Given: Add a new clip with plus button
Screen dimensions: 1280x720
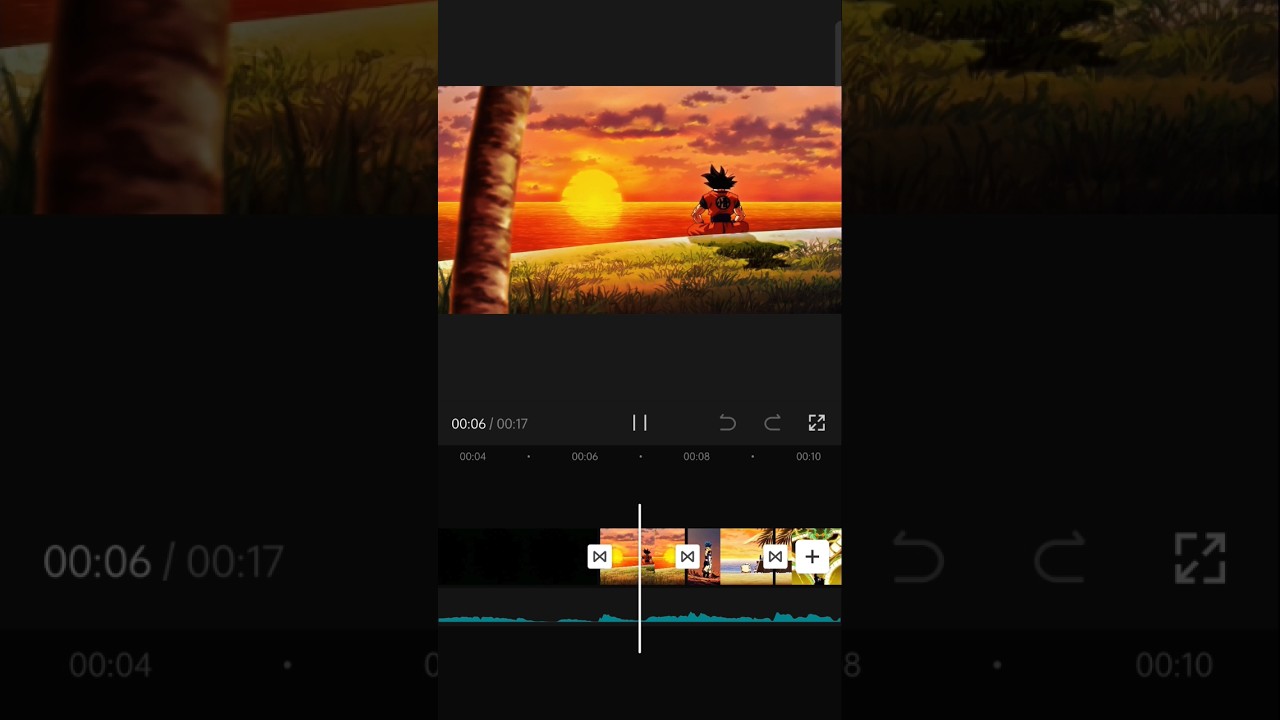Looking at the screenshot, I should tap(812, 556).
